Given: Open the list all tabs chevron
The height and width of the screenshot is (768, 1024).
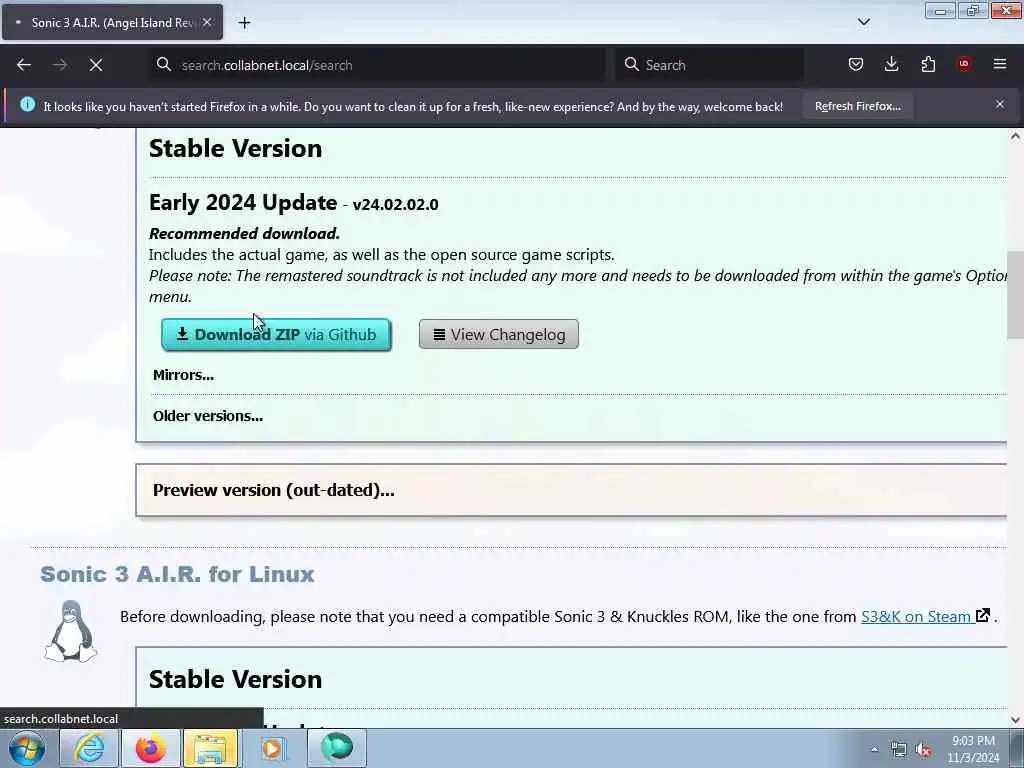Looking at the screenshot, I should (863, 22).
